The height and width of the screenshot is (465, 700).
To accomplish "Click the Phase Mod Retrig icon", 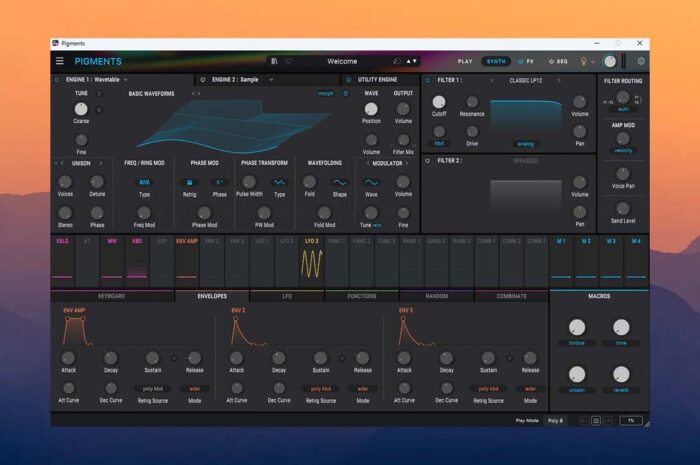I will pyautogui.click(x=189, y=183).
